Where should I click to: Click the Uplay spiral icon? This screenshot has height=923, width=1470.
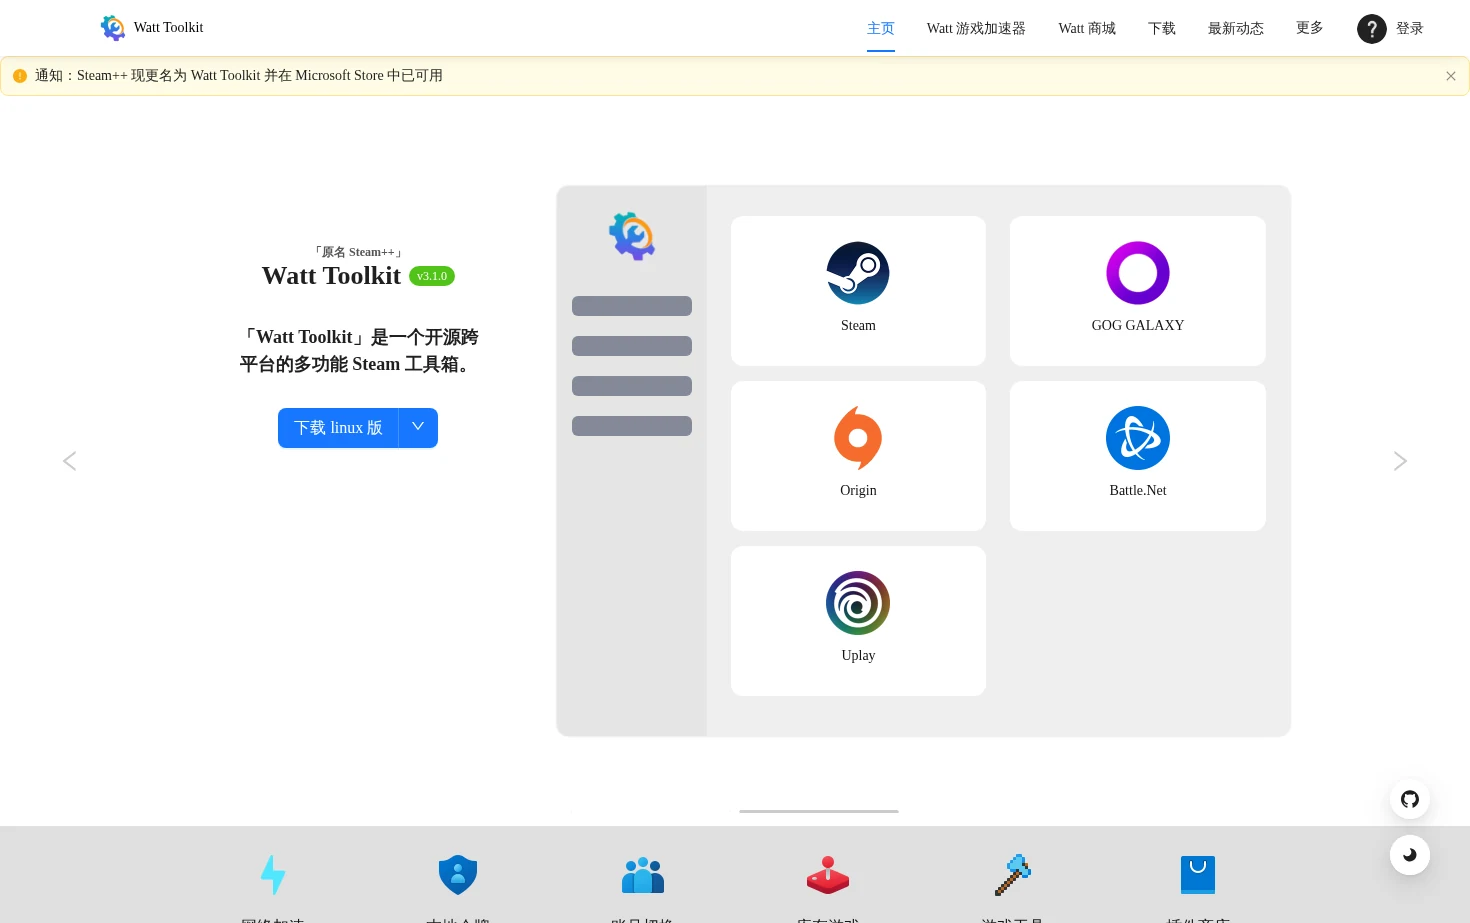(858, 603)
